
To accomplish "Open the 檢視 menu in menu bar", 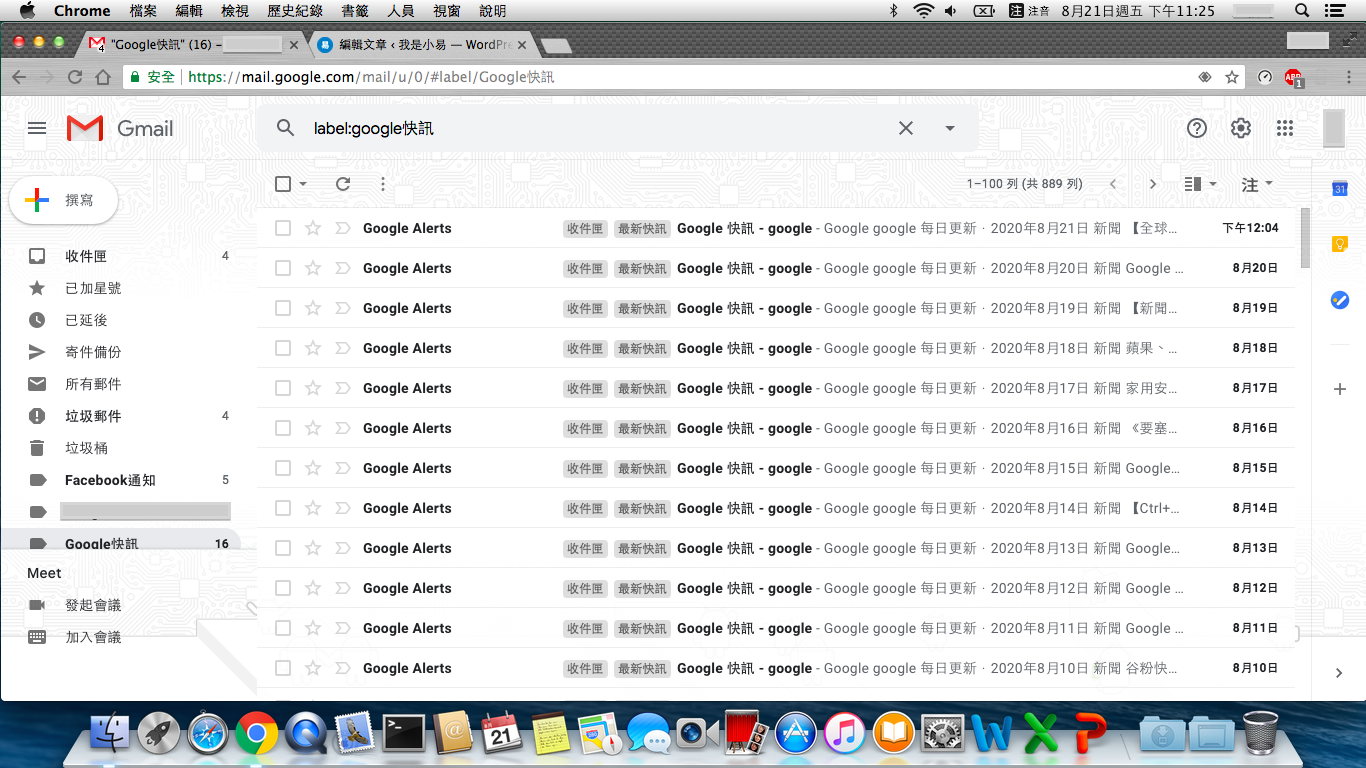I will click(235, 11).
